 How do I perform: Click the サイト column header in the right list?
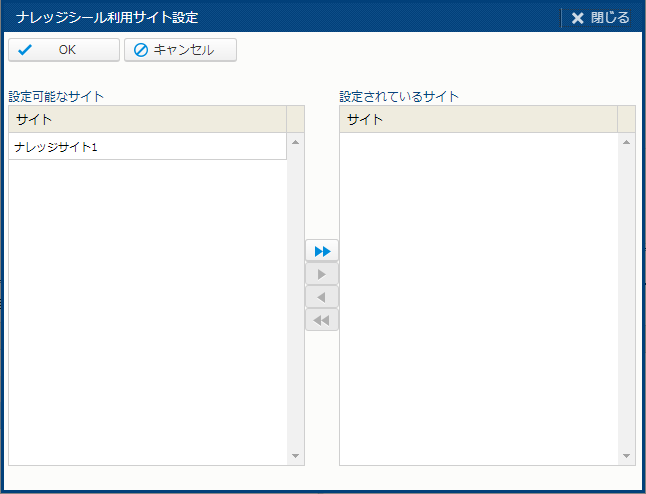pos(478,120)
